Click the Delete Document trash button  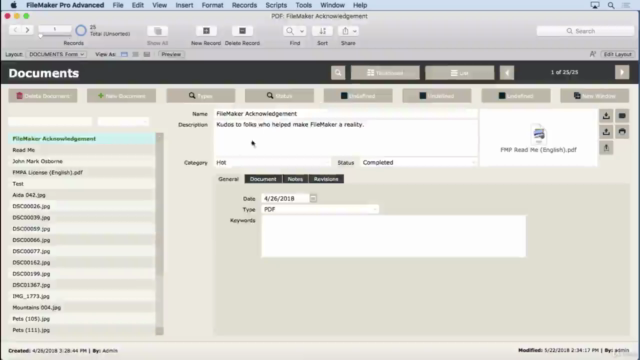[x=43, y=96]
